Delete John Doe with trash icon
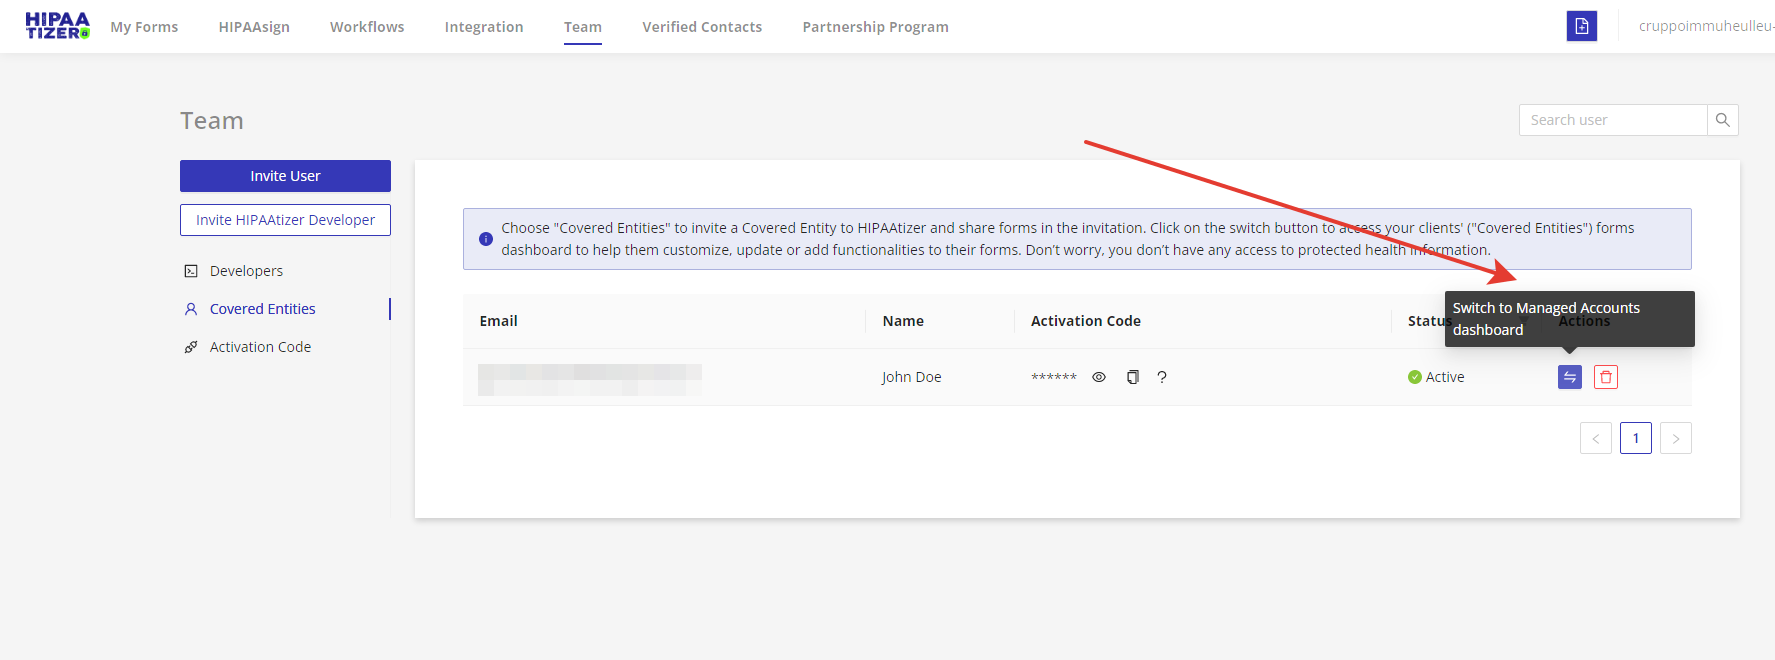The height and width of the screenshot is (660, 1775). pos(1605,377)
